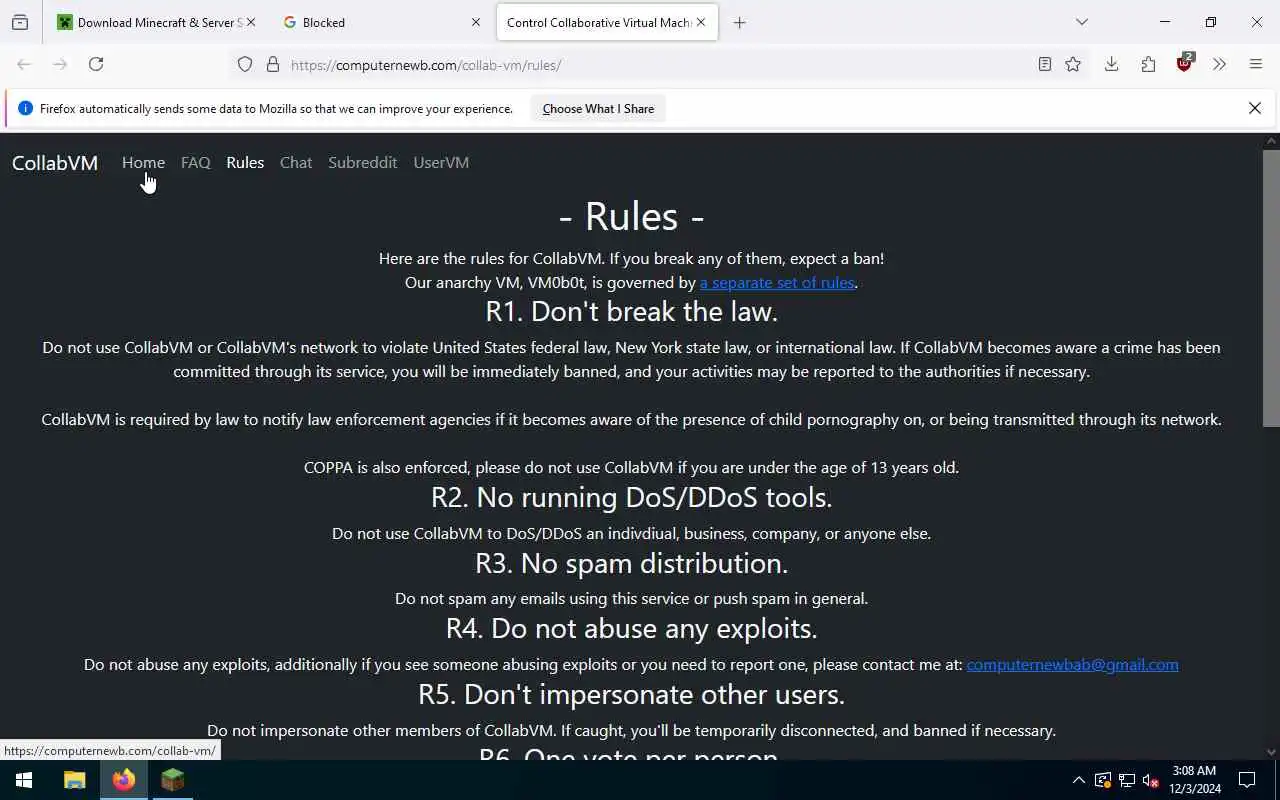Click computernewbab@gmail.com email link
This screenshot has width=1280, height=800.
[x=1072, y=664]
